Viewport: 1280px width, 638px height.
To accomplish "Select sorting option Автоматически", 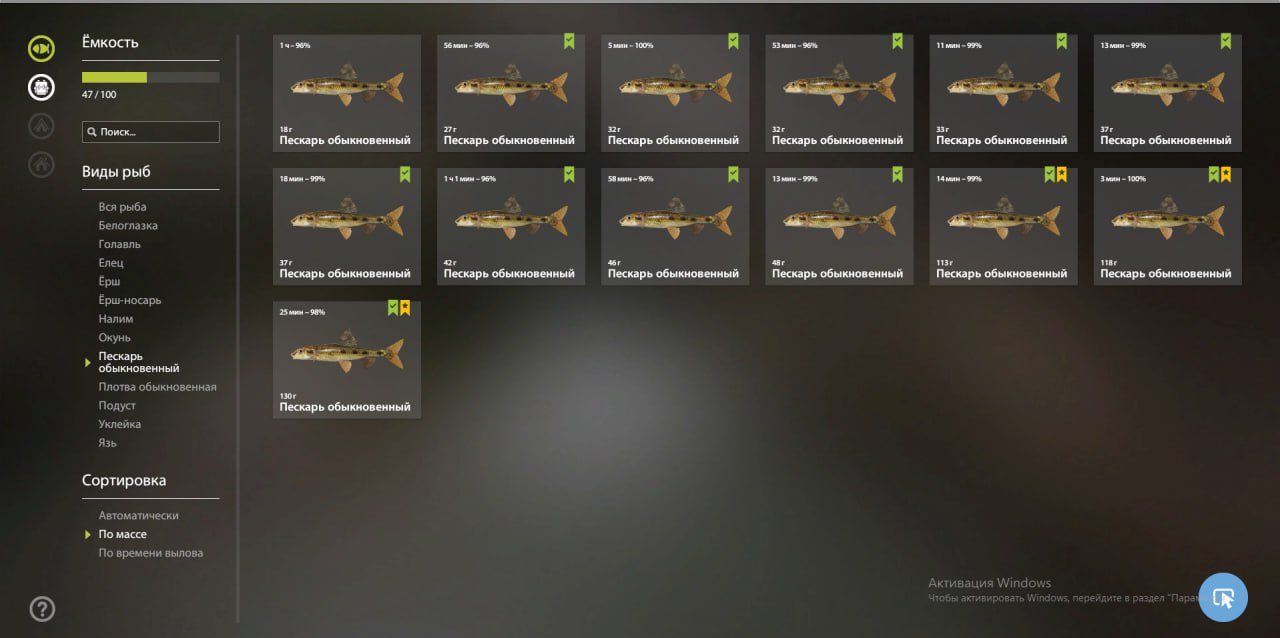I will click(x=138, y=516).
